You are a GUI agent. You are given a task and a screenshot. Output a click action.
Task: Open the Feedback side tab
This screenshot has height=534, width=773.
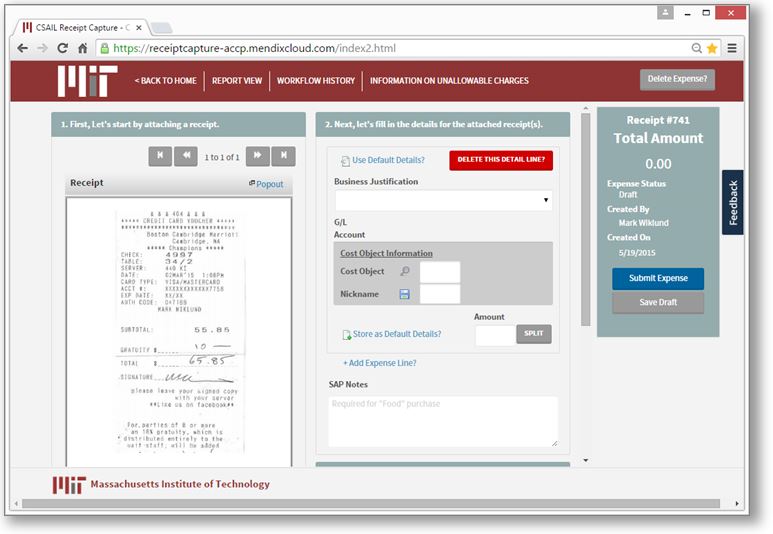tap(733, 202)
